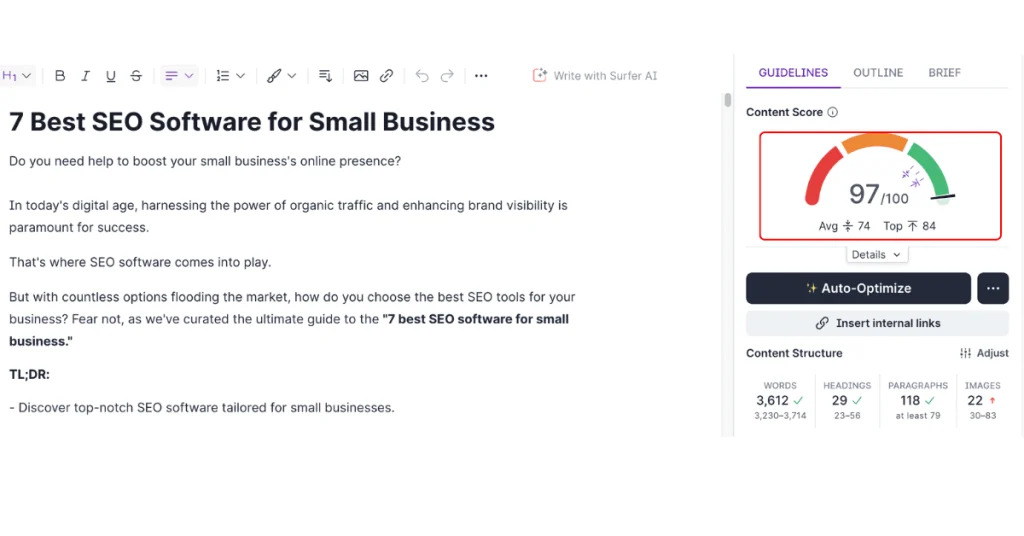Toggle italic formatting
Viewport: 1024px width, 536px height.
[85, 76]
